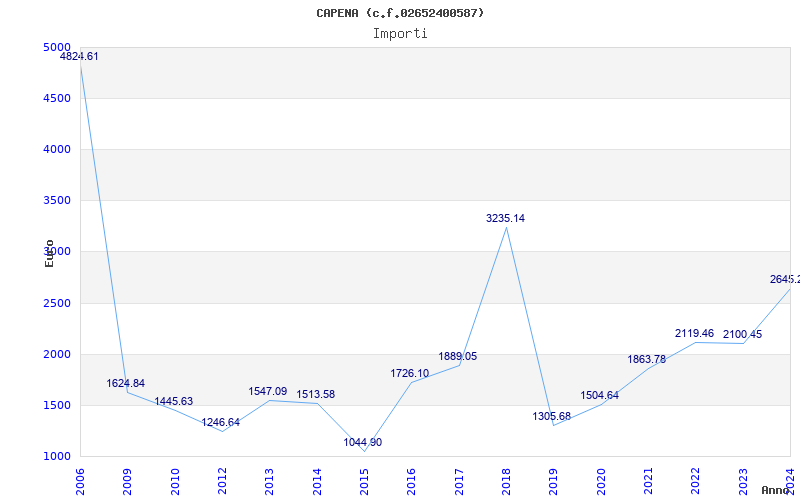Click the 2018 x-axis year label
Image resolution: width=800 pixels, height=500 pixels.
506,482
